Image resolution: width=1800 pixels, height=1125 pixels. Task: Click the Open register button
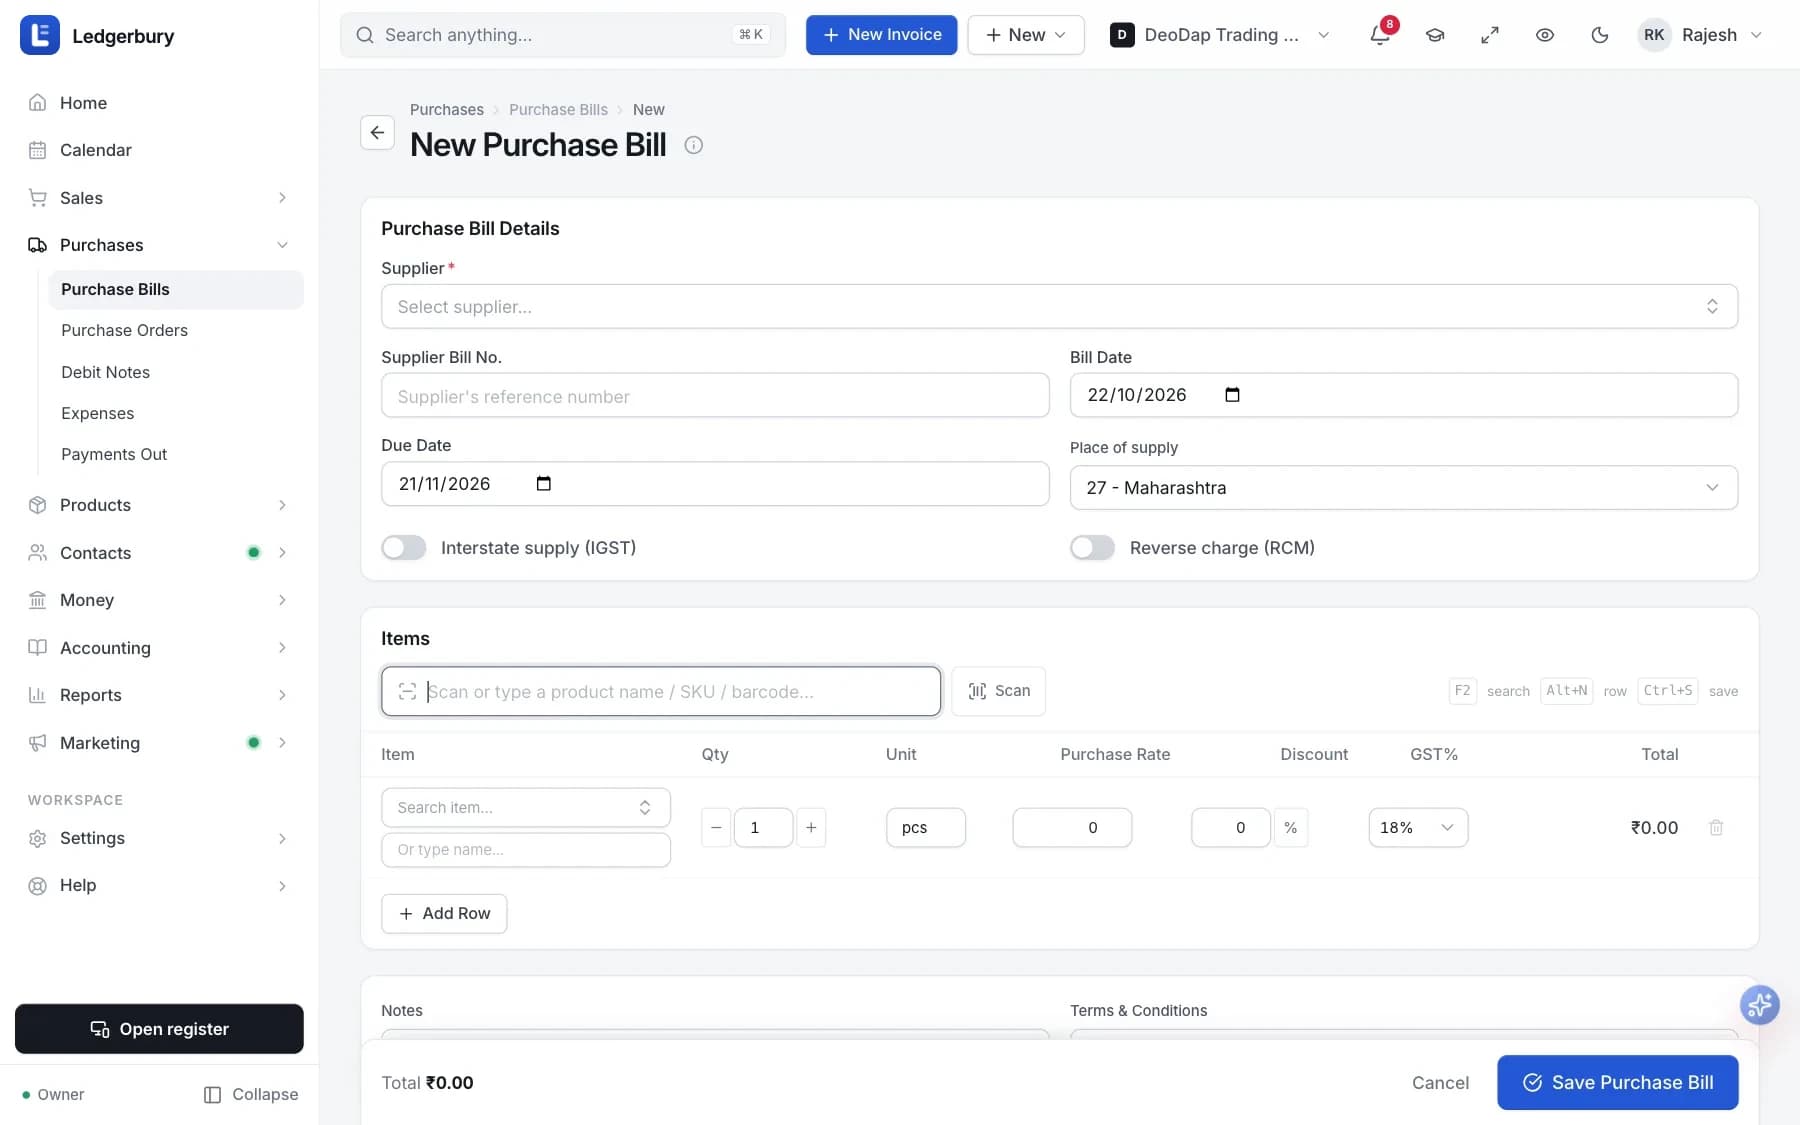[159, 1029]
